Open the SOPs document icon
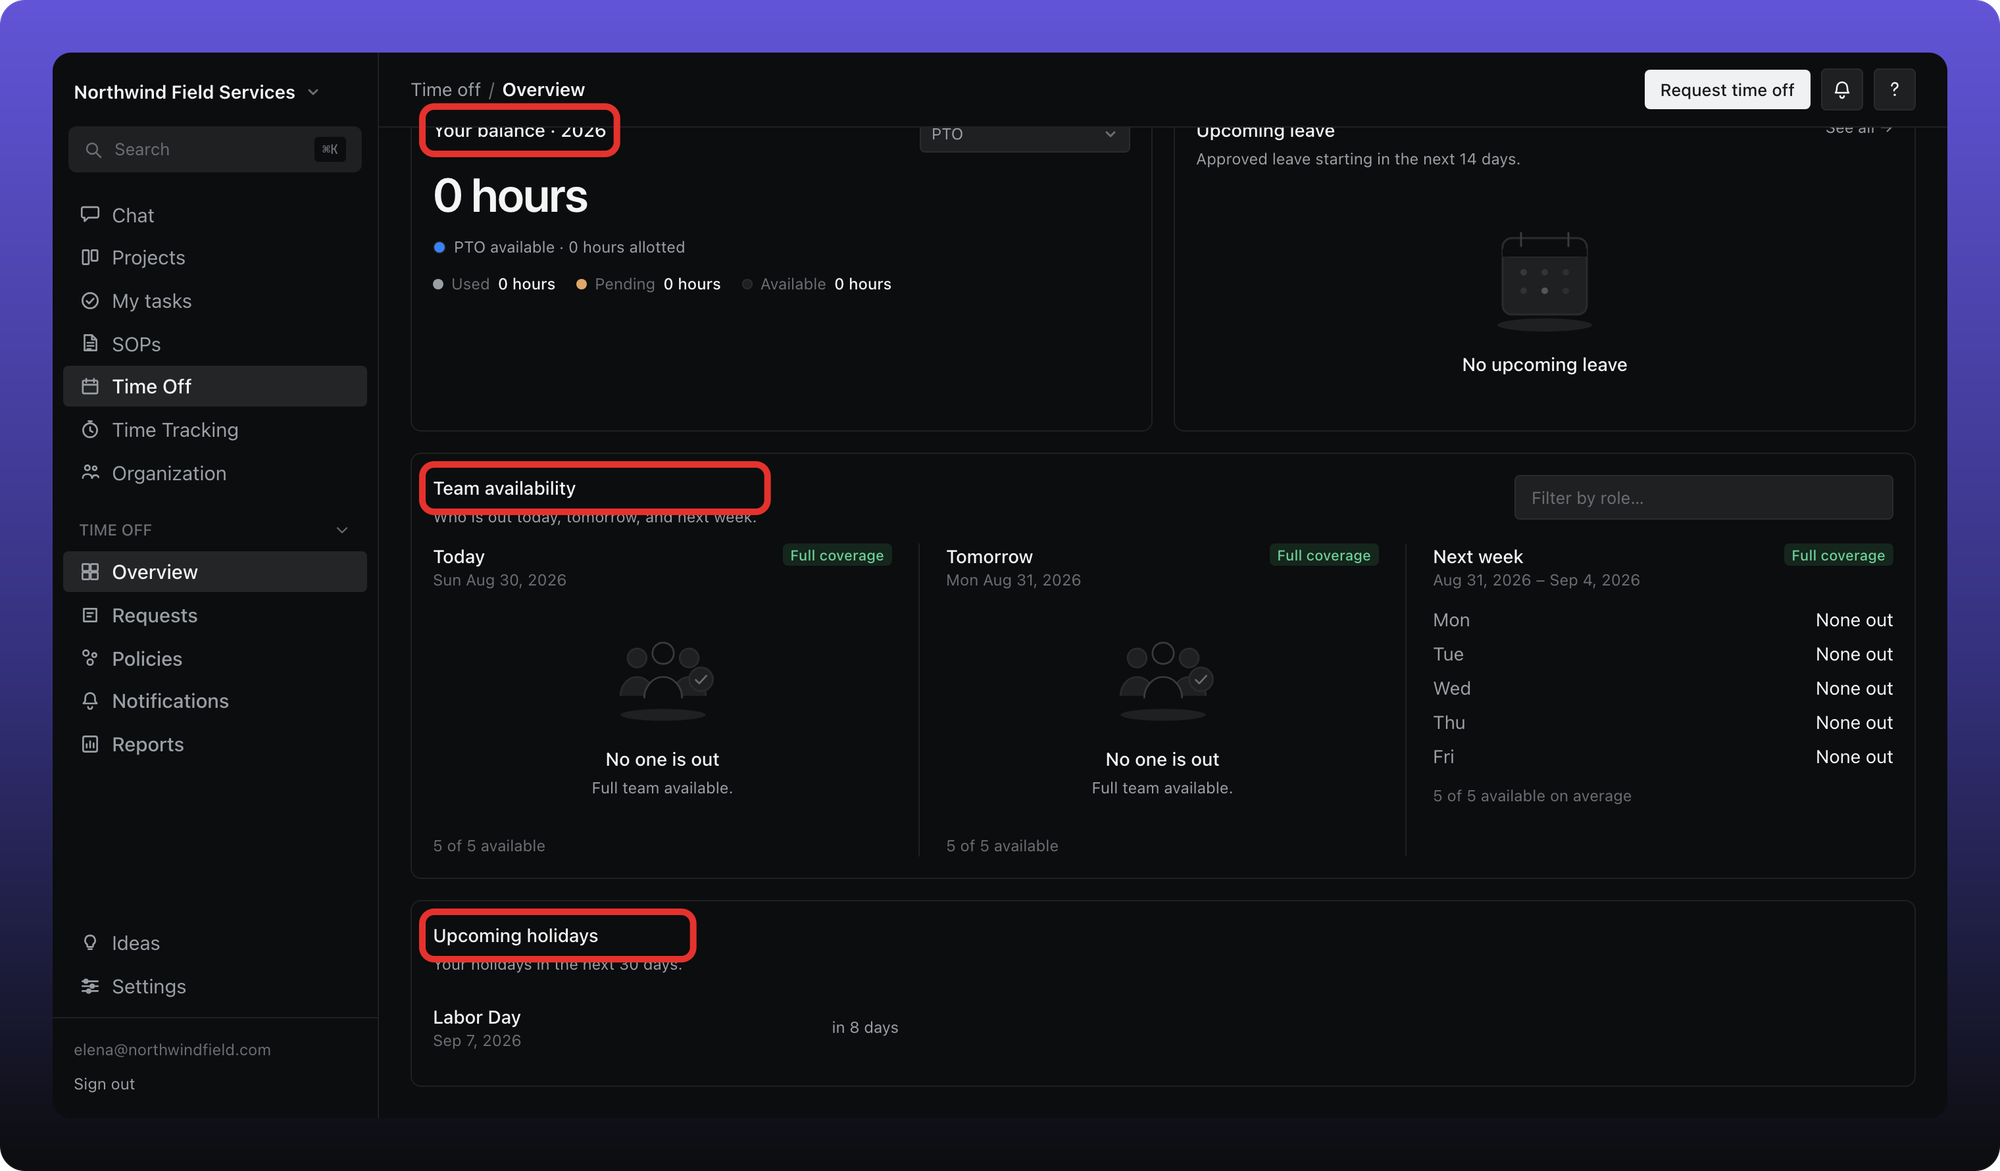Viewport: 2000px width, 1171px height. [90, 343]
